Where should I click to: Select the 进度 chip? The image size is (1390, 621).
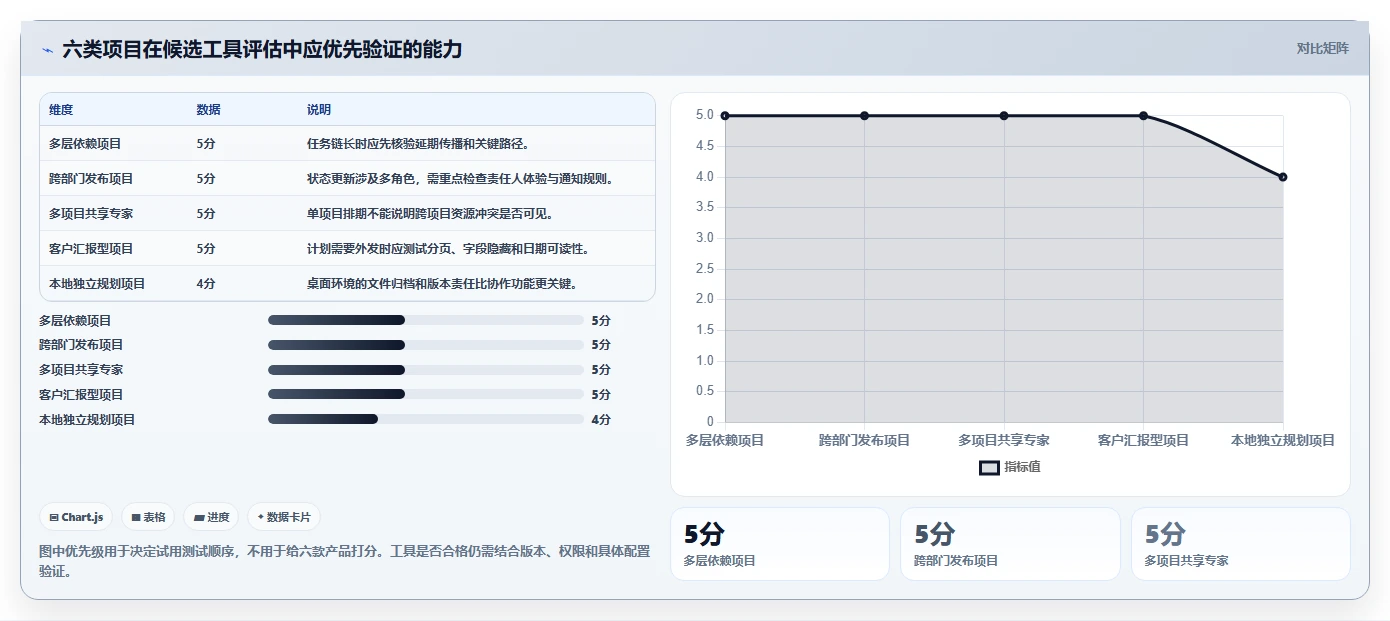coord(211,517)
